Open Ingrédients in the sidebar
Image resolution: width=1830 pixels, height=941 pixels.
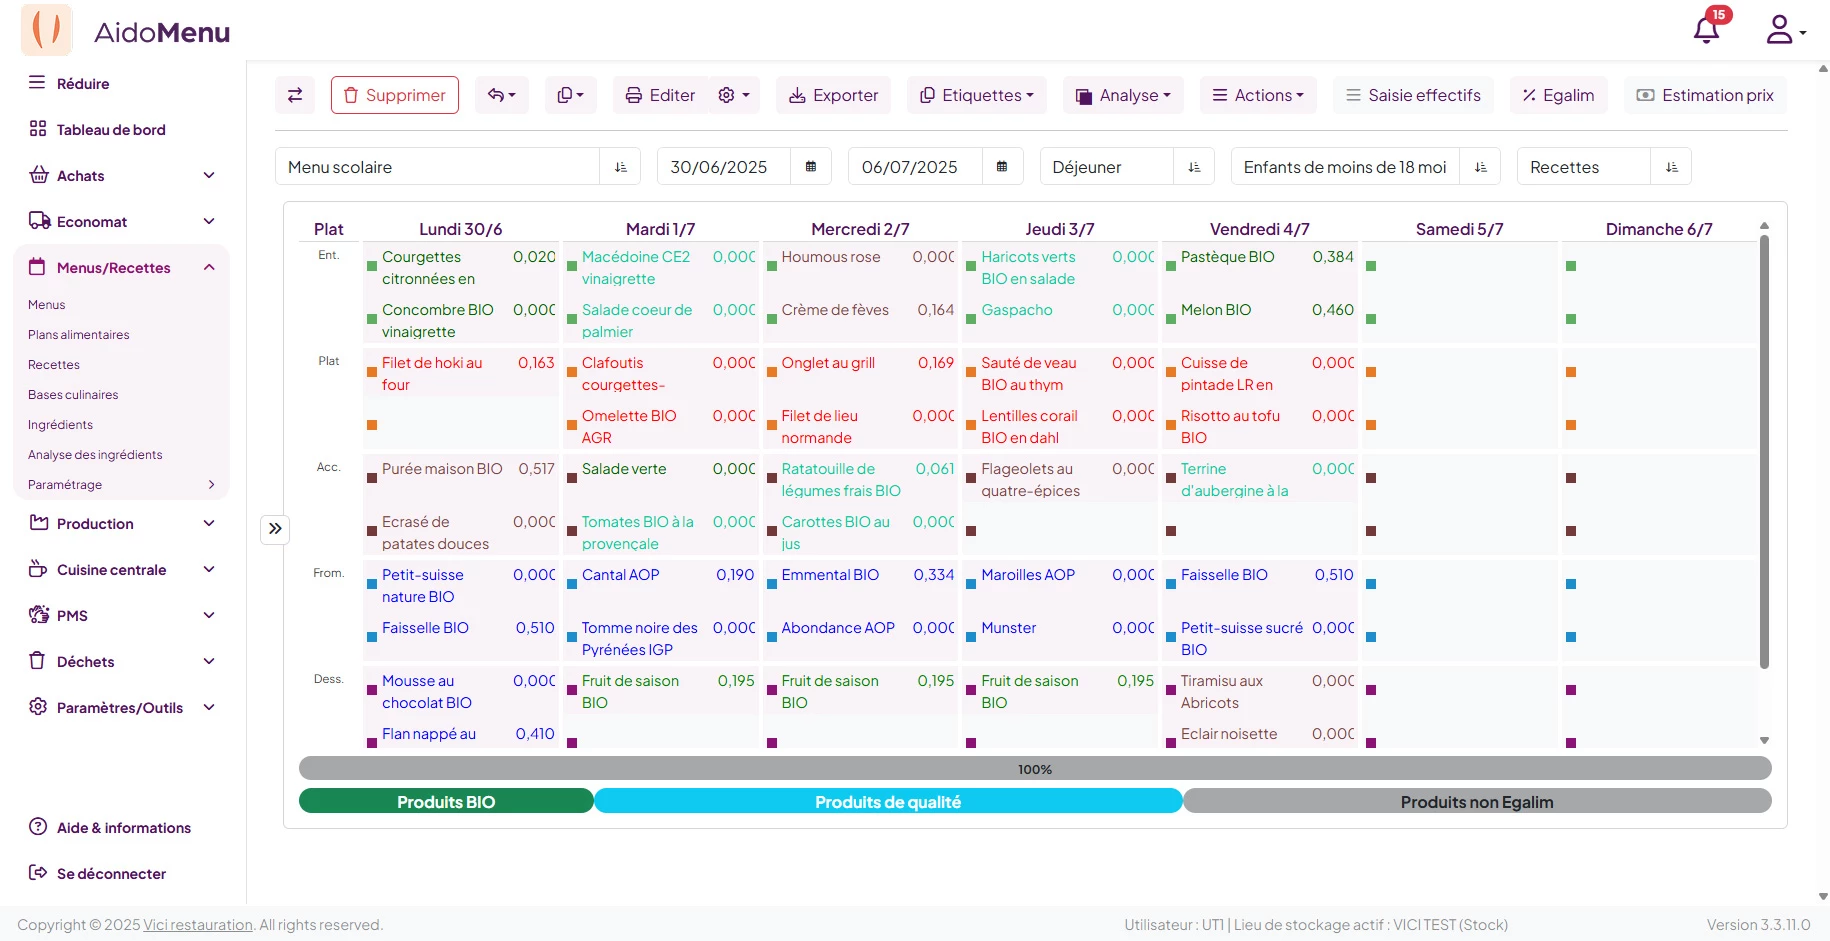[60, 425]
